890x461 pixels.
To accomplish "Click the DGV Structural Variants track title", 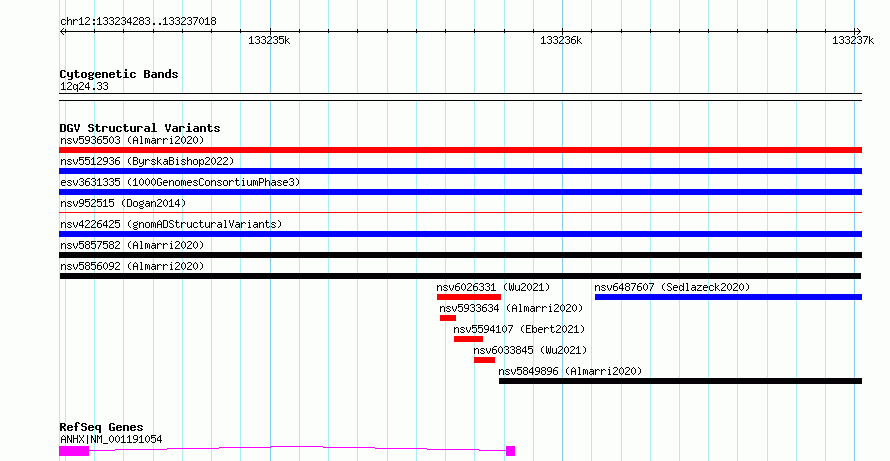I will tap(140, 128).
